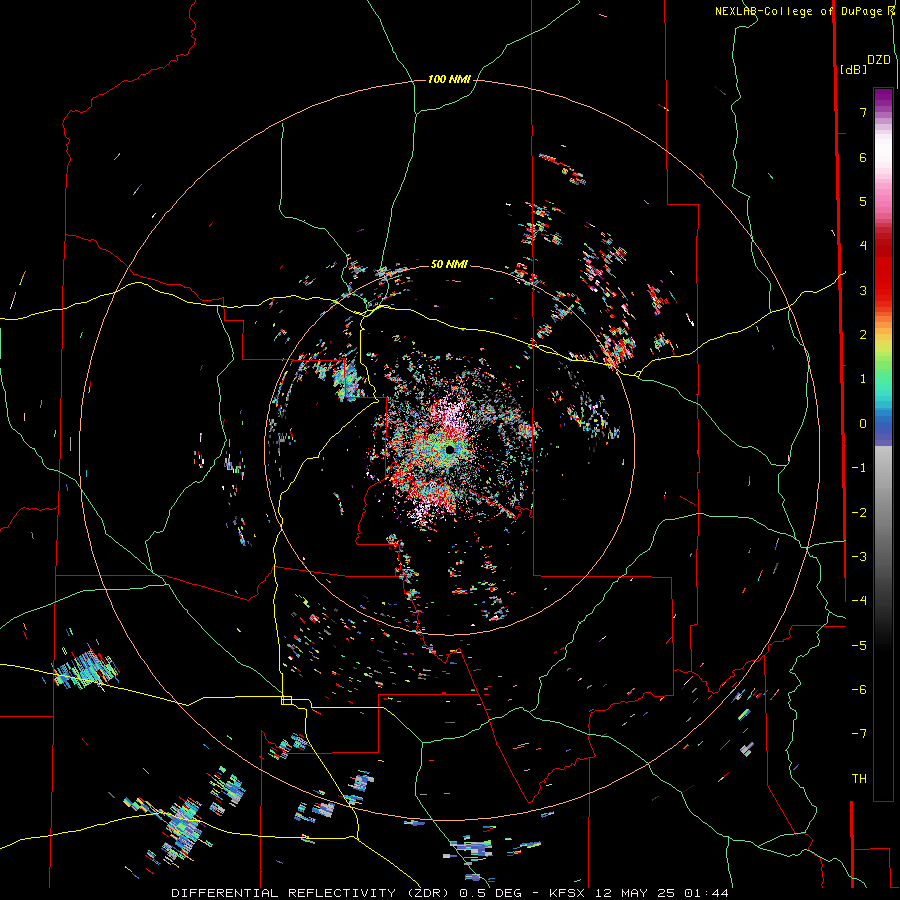Click the 0.5 DEG elevation text
Viewport: 900px width, 900px height.
tap(491, 893)
